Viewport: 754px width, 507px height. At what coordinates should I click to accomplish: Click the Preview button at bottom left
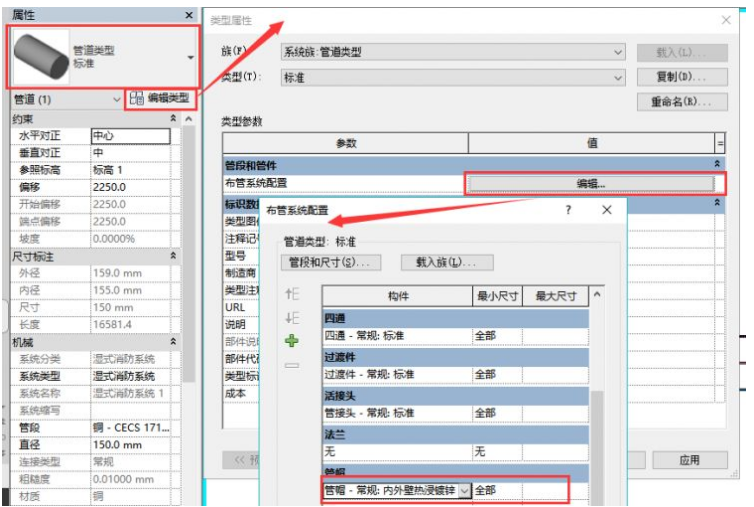241,460
